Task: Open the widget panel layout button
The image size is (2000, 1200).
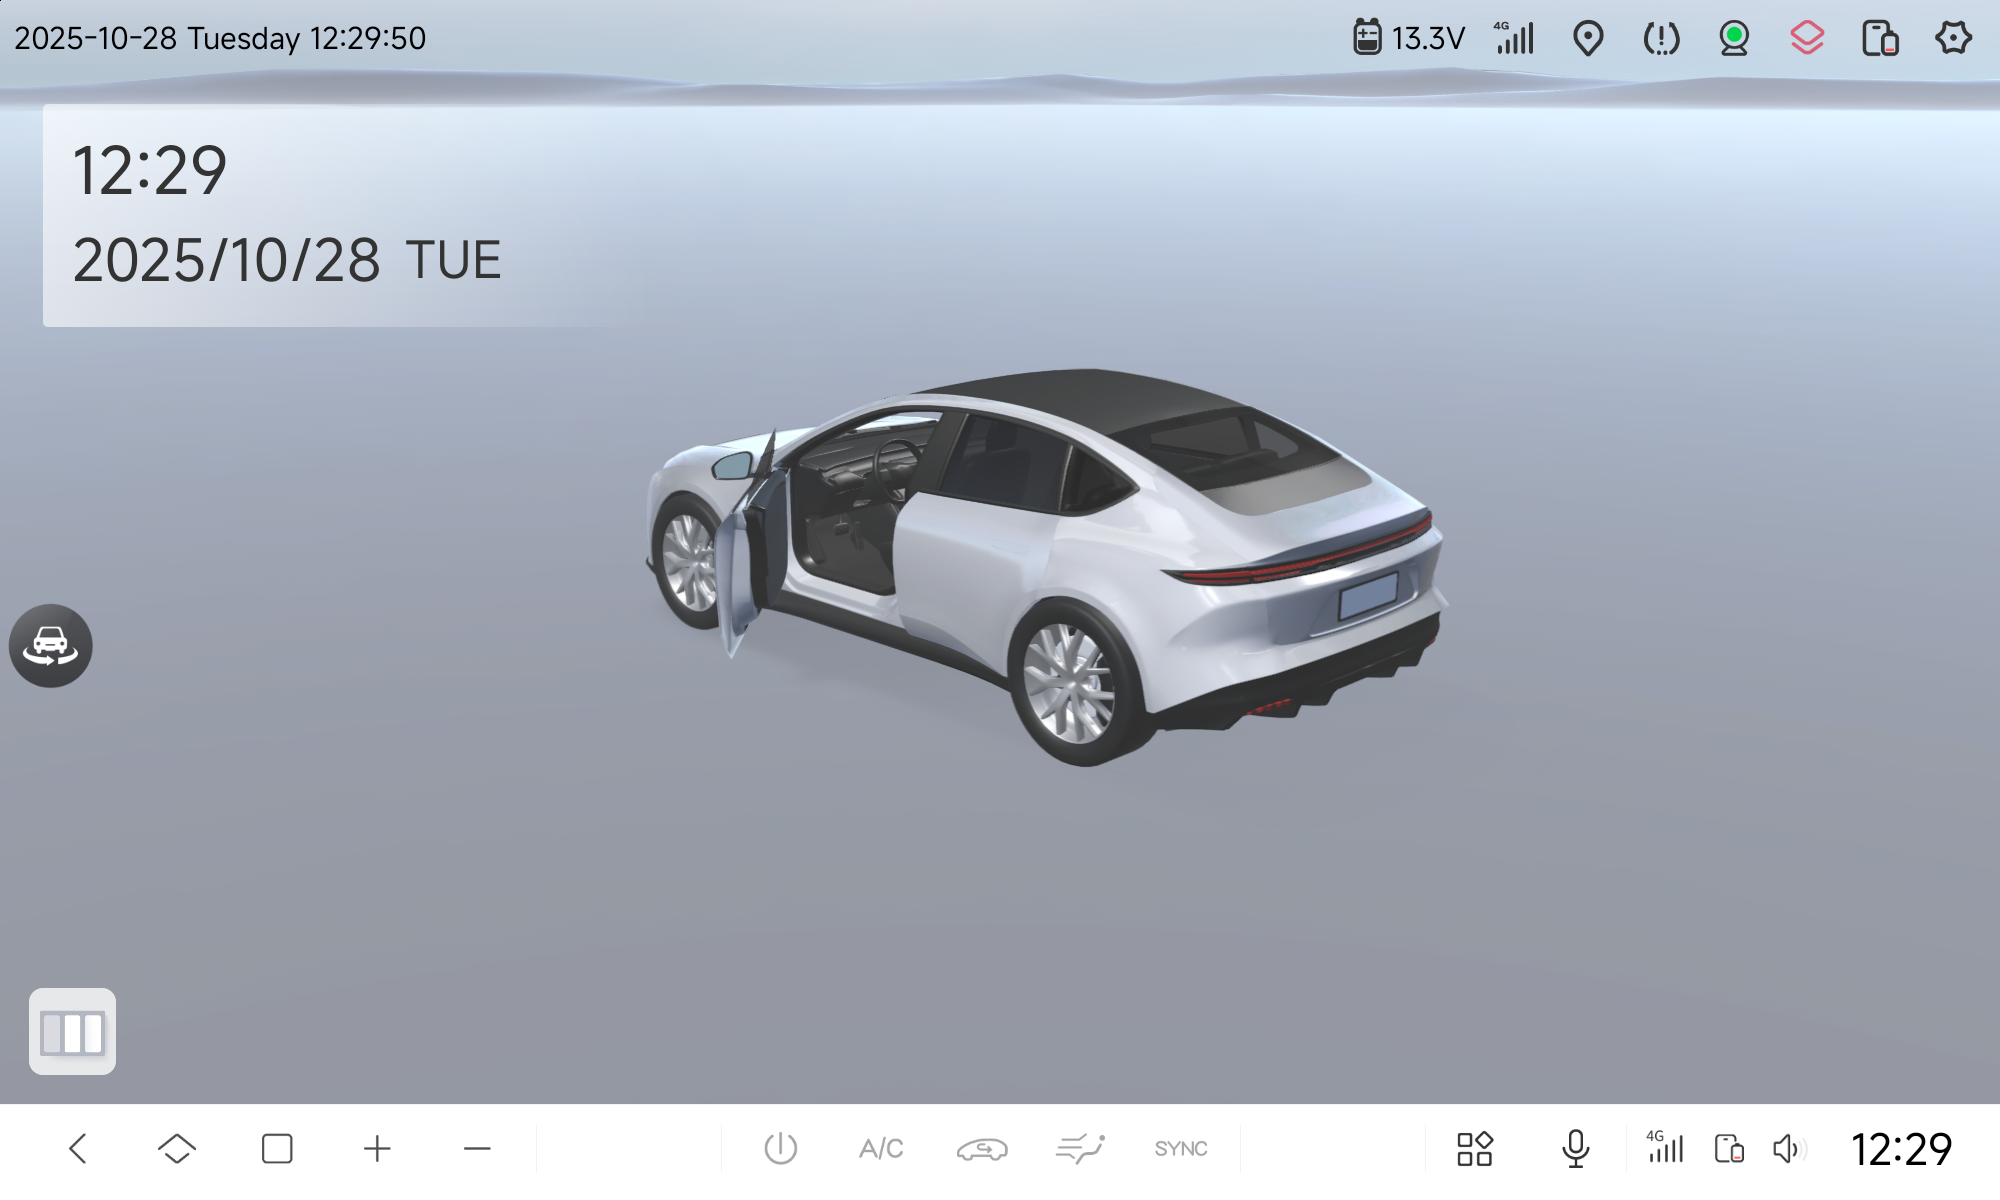Action: click(x=72, y=1032)
